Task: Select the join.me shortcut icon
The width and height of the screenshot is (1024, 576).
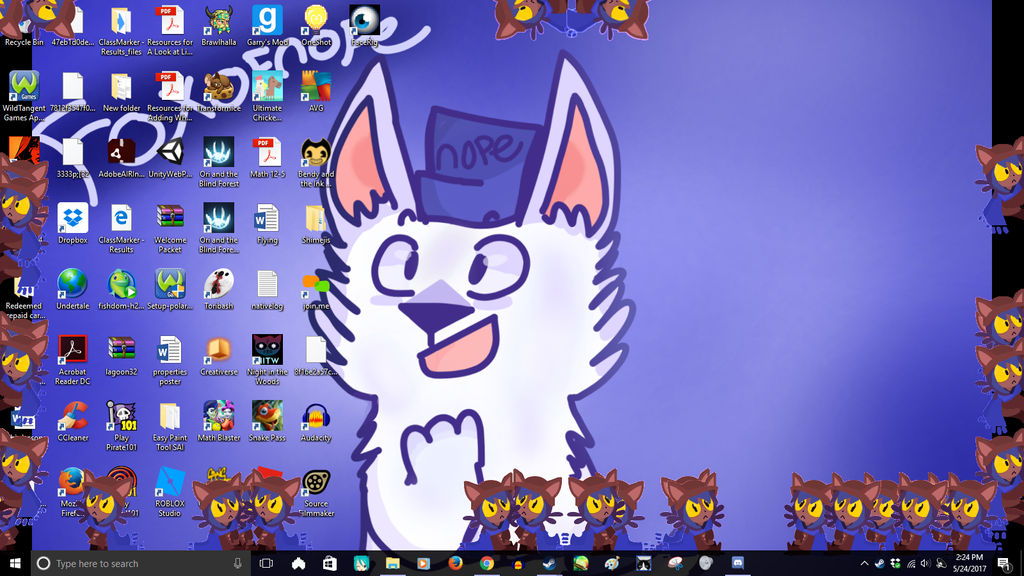Action: 316,290
